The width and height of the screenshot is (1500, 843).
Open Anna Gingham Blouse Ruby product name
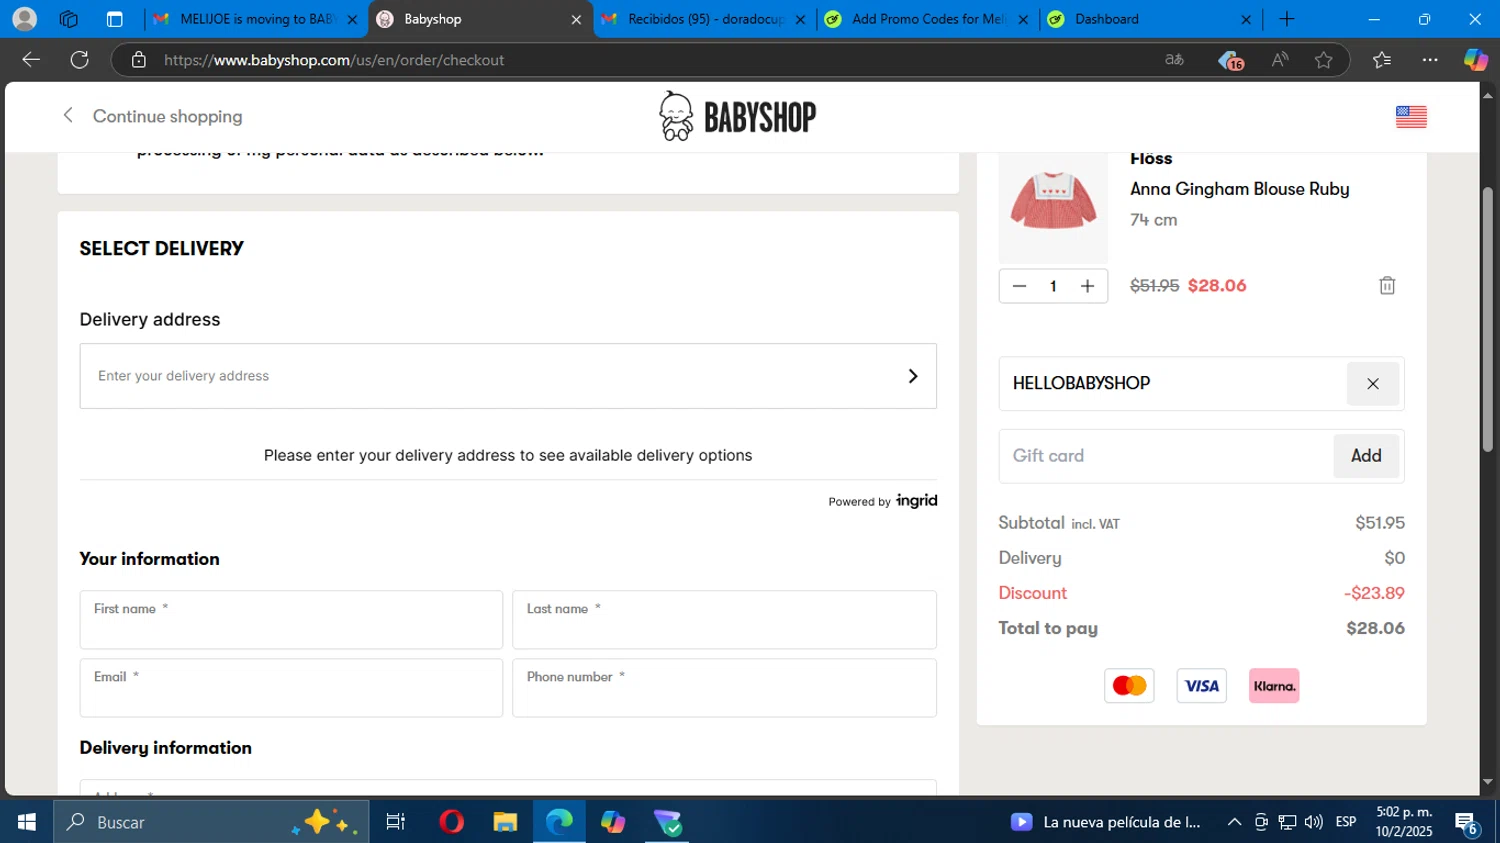point(1239,189)
